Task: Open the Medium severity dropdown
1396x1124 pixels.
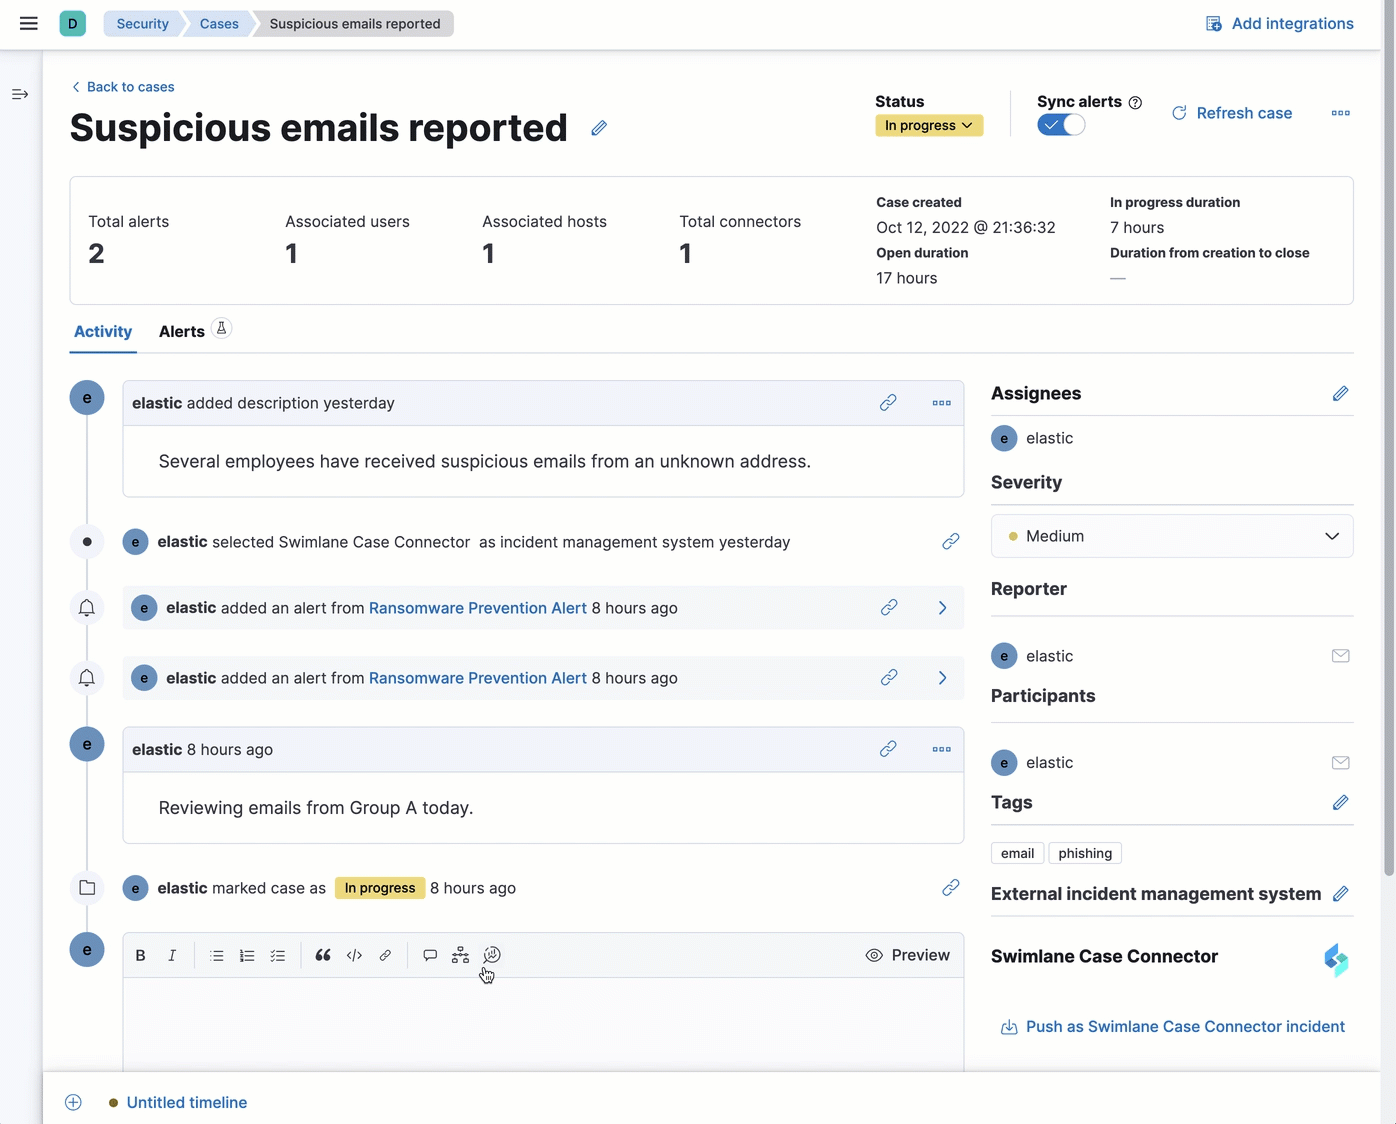Action: point(1171,536)
